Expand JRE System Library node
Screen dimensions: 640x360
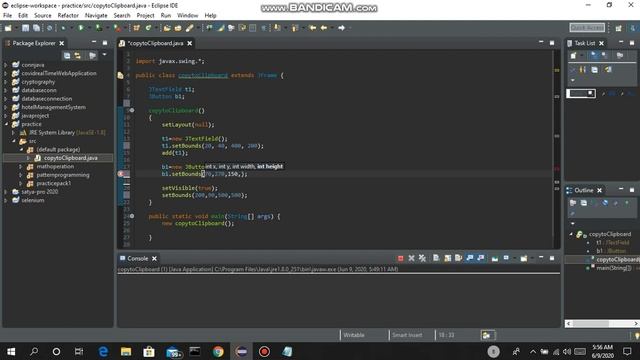[x=13, y=133]
